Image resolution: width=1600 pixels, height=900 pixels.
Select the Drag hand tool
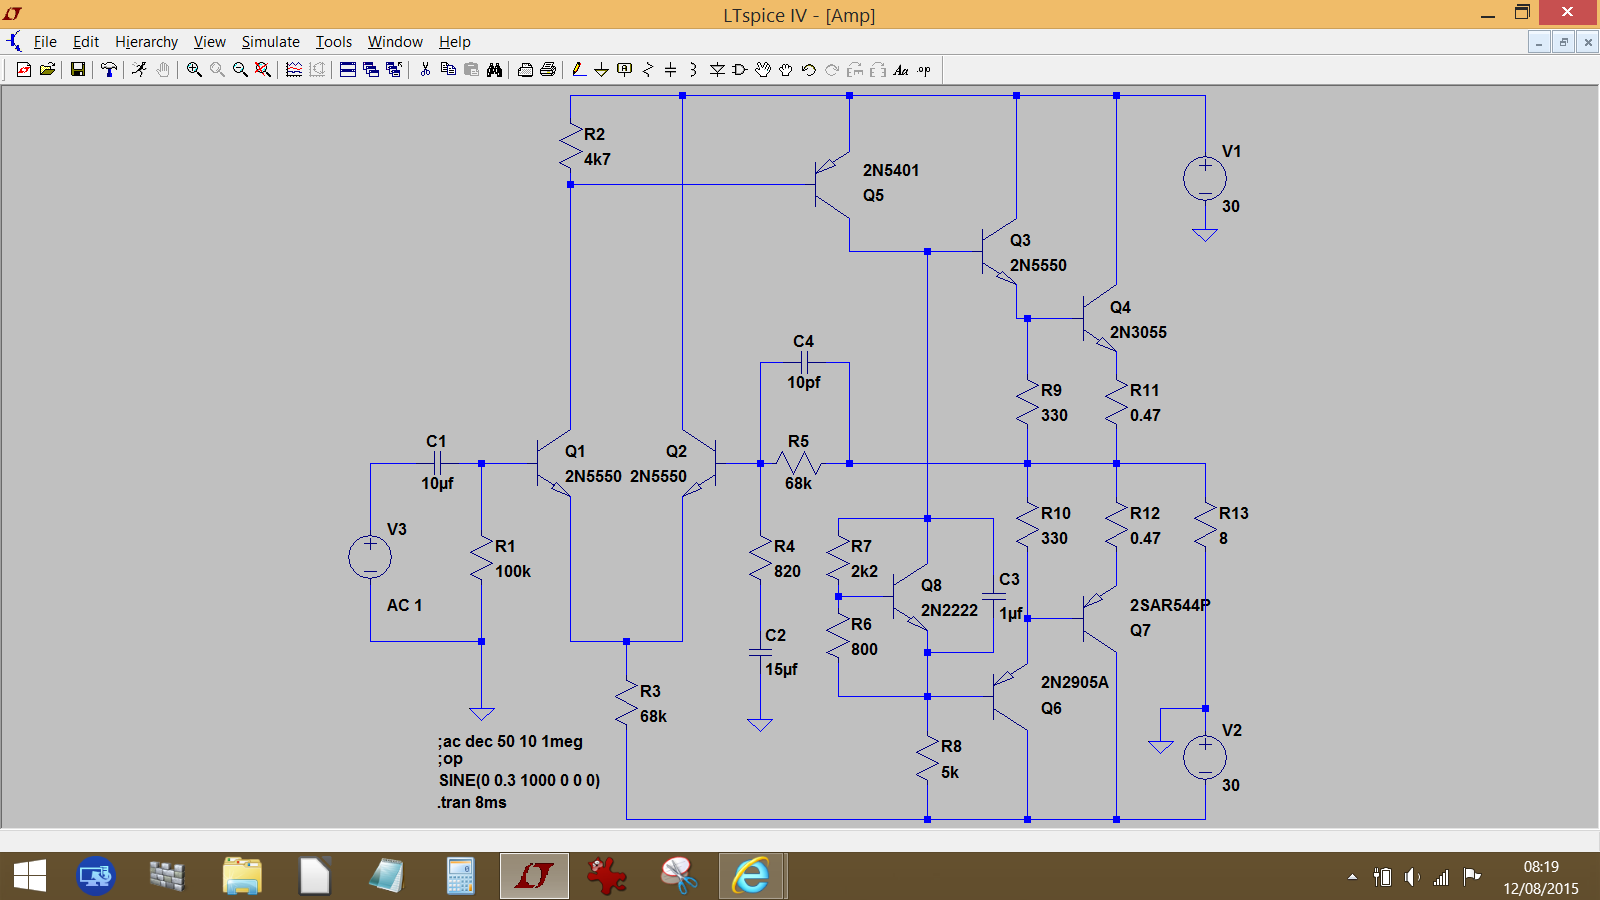[786, 69]
